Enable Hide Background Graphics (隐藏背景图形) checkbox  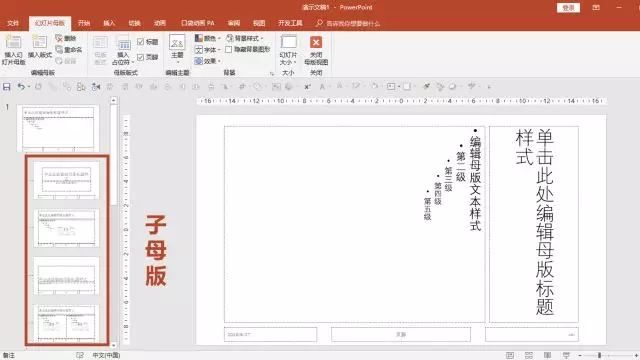[229, 49]
